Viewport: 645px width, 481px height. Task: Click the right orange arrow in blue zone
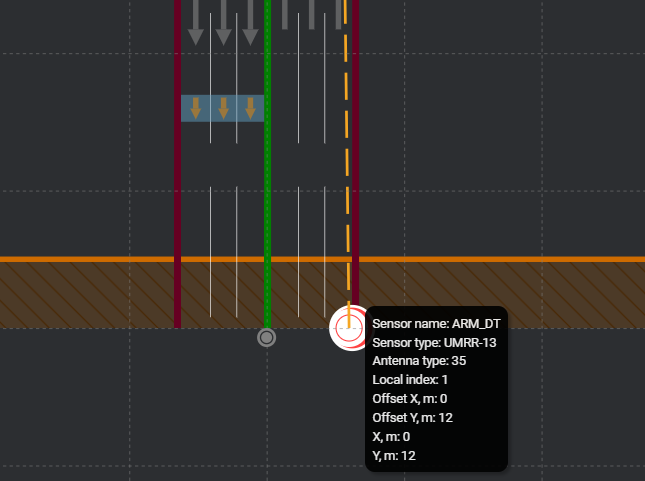[x=250, y=108]
